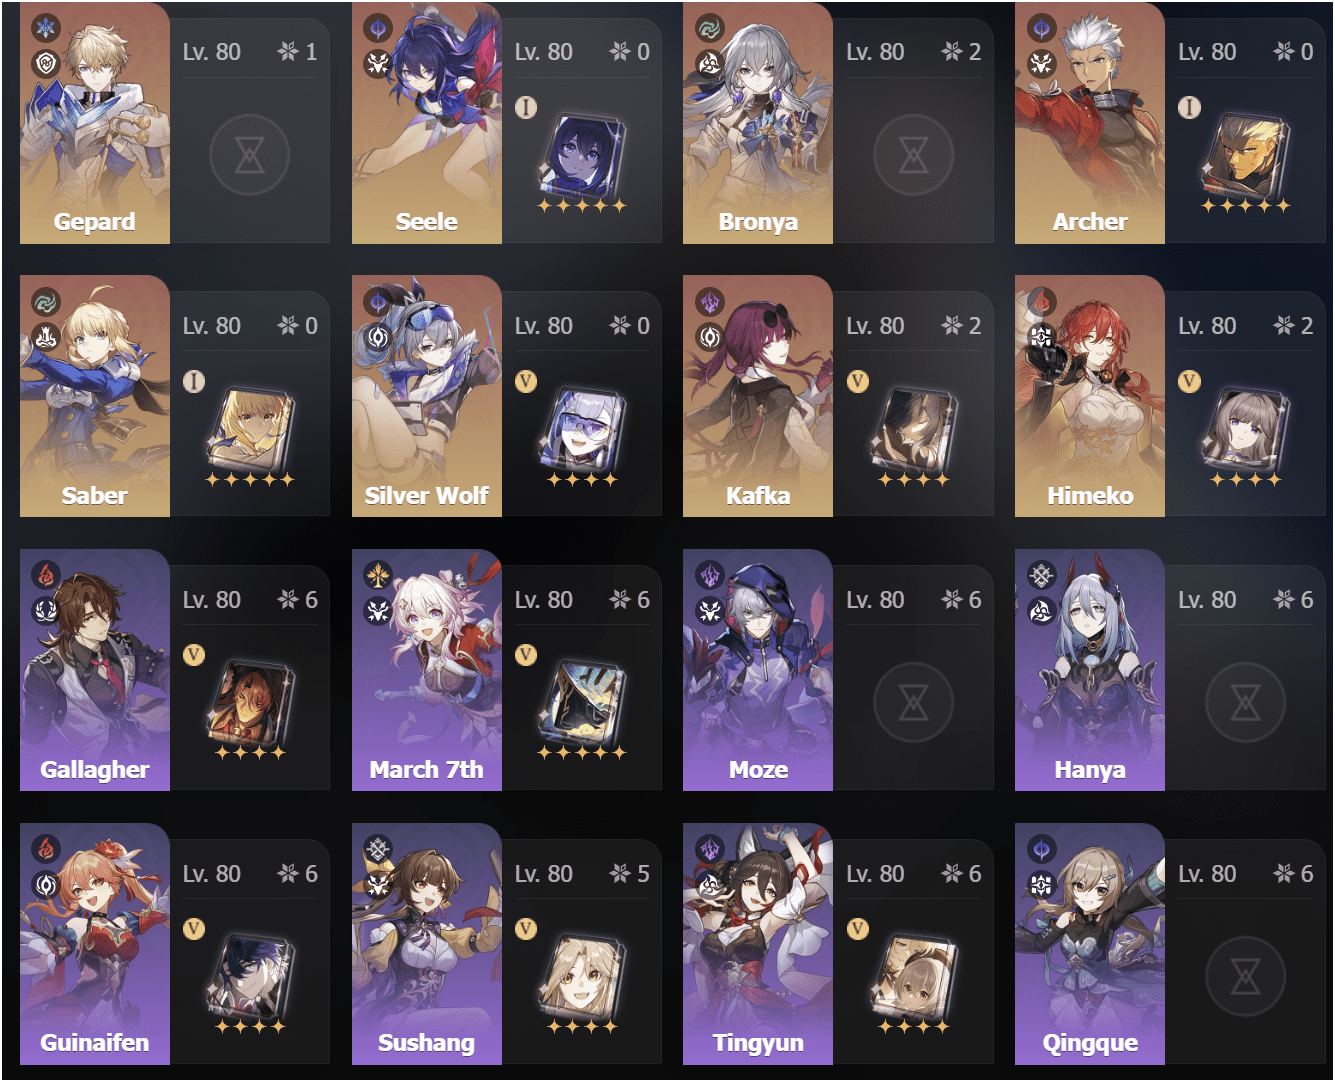Select the Gepard character portrait
The height and width of the screenshot is (1082, 1335).
tap(95, 123)
